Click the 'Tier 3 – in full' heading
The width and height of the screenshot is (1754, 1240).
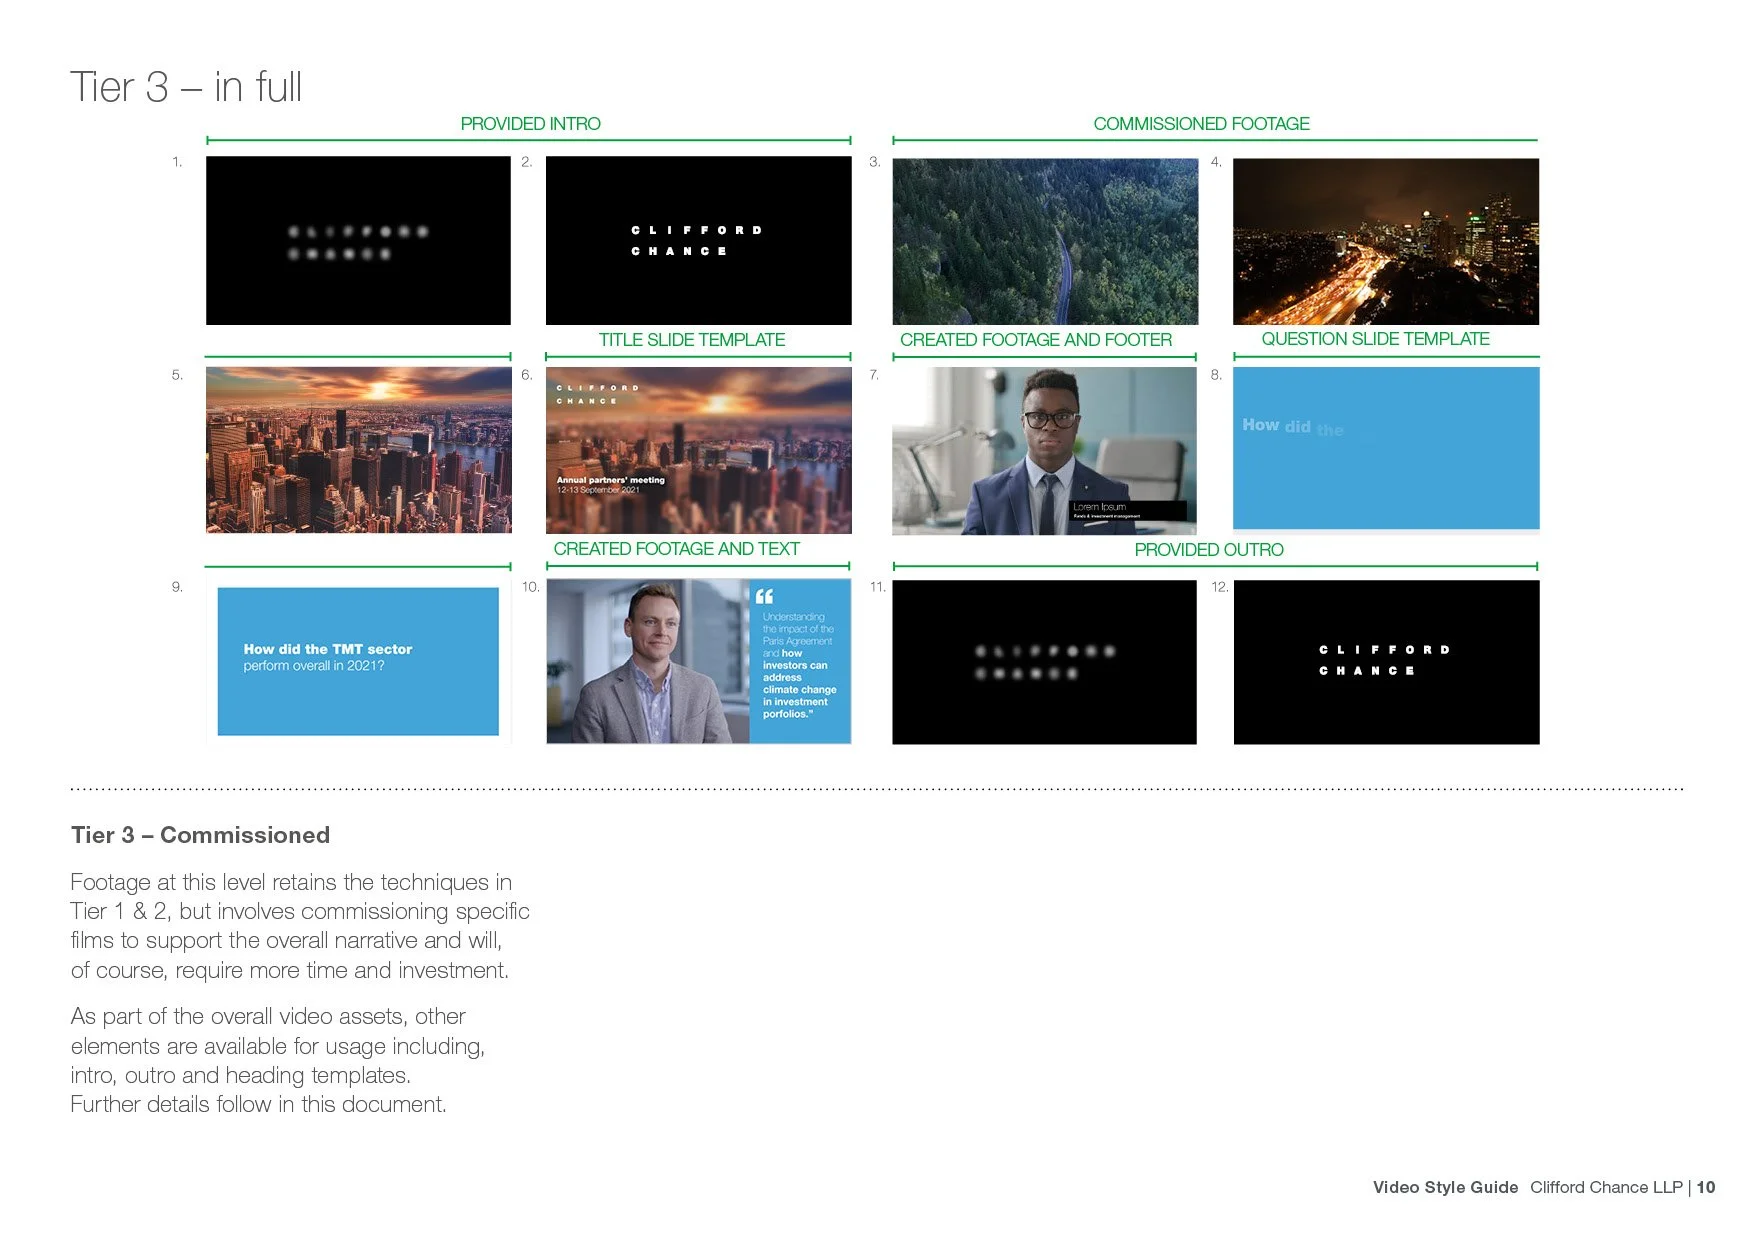click(x=186, y=87)
